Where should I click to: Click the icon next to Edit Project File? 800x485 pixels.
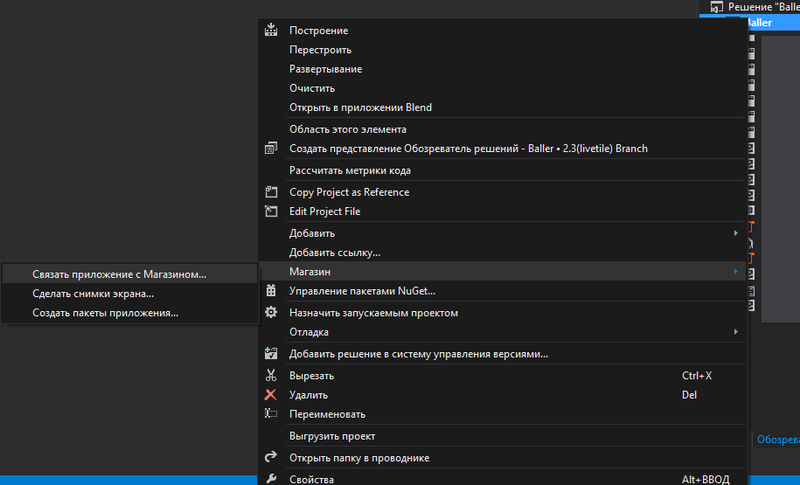click(271, 211)
